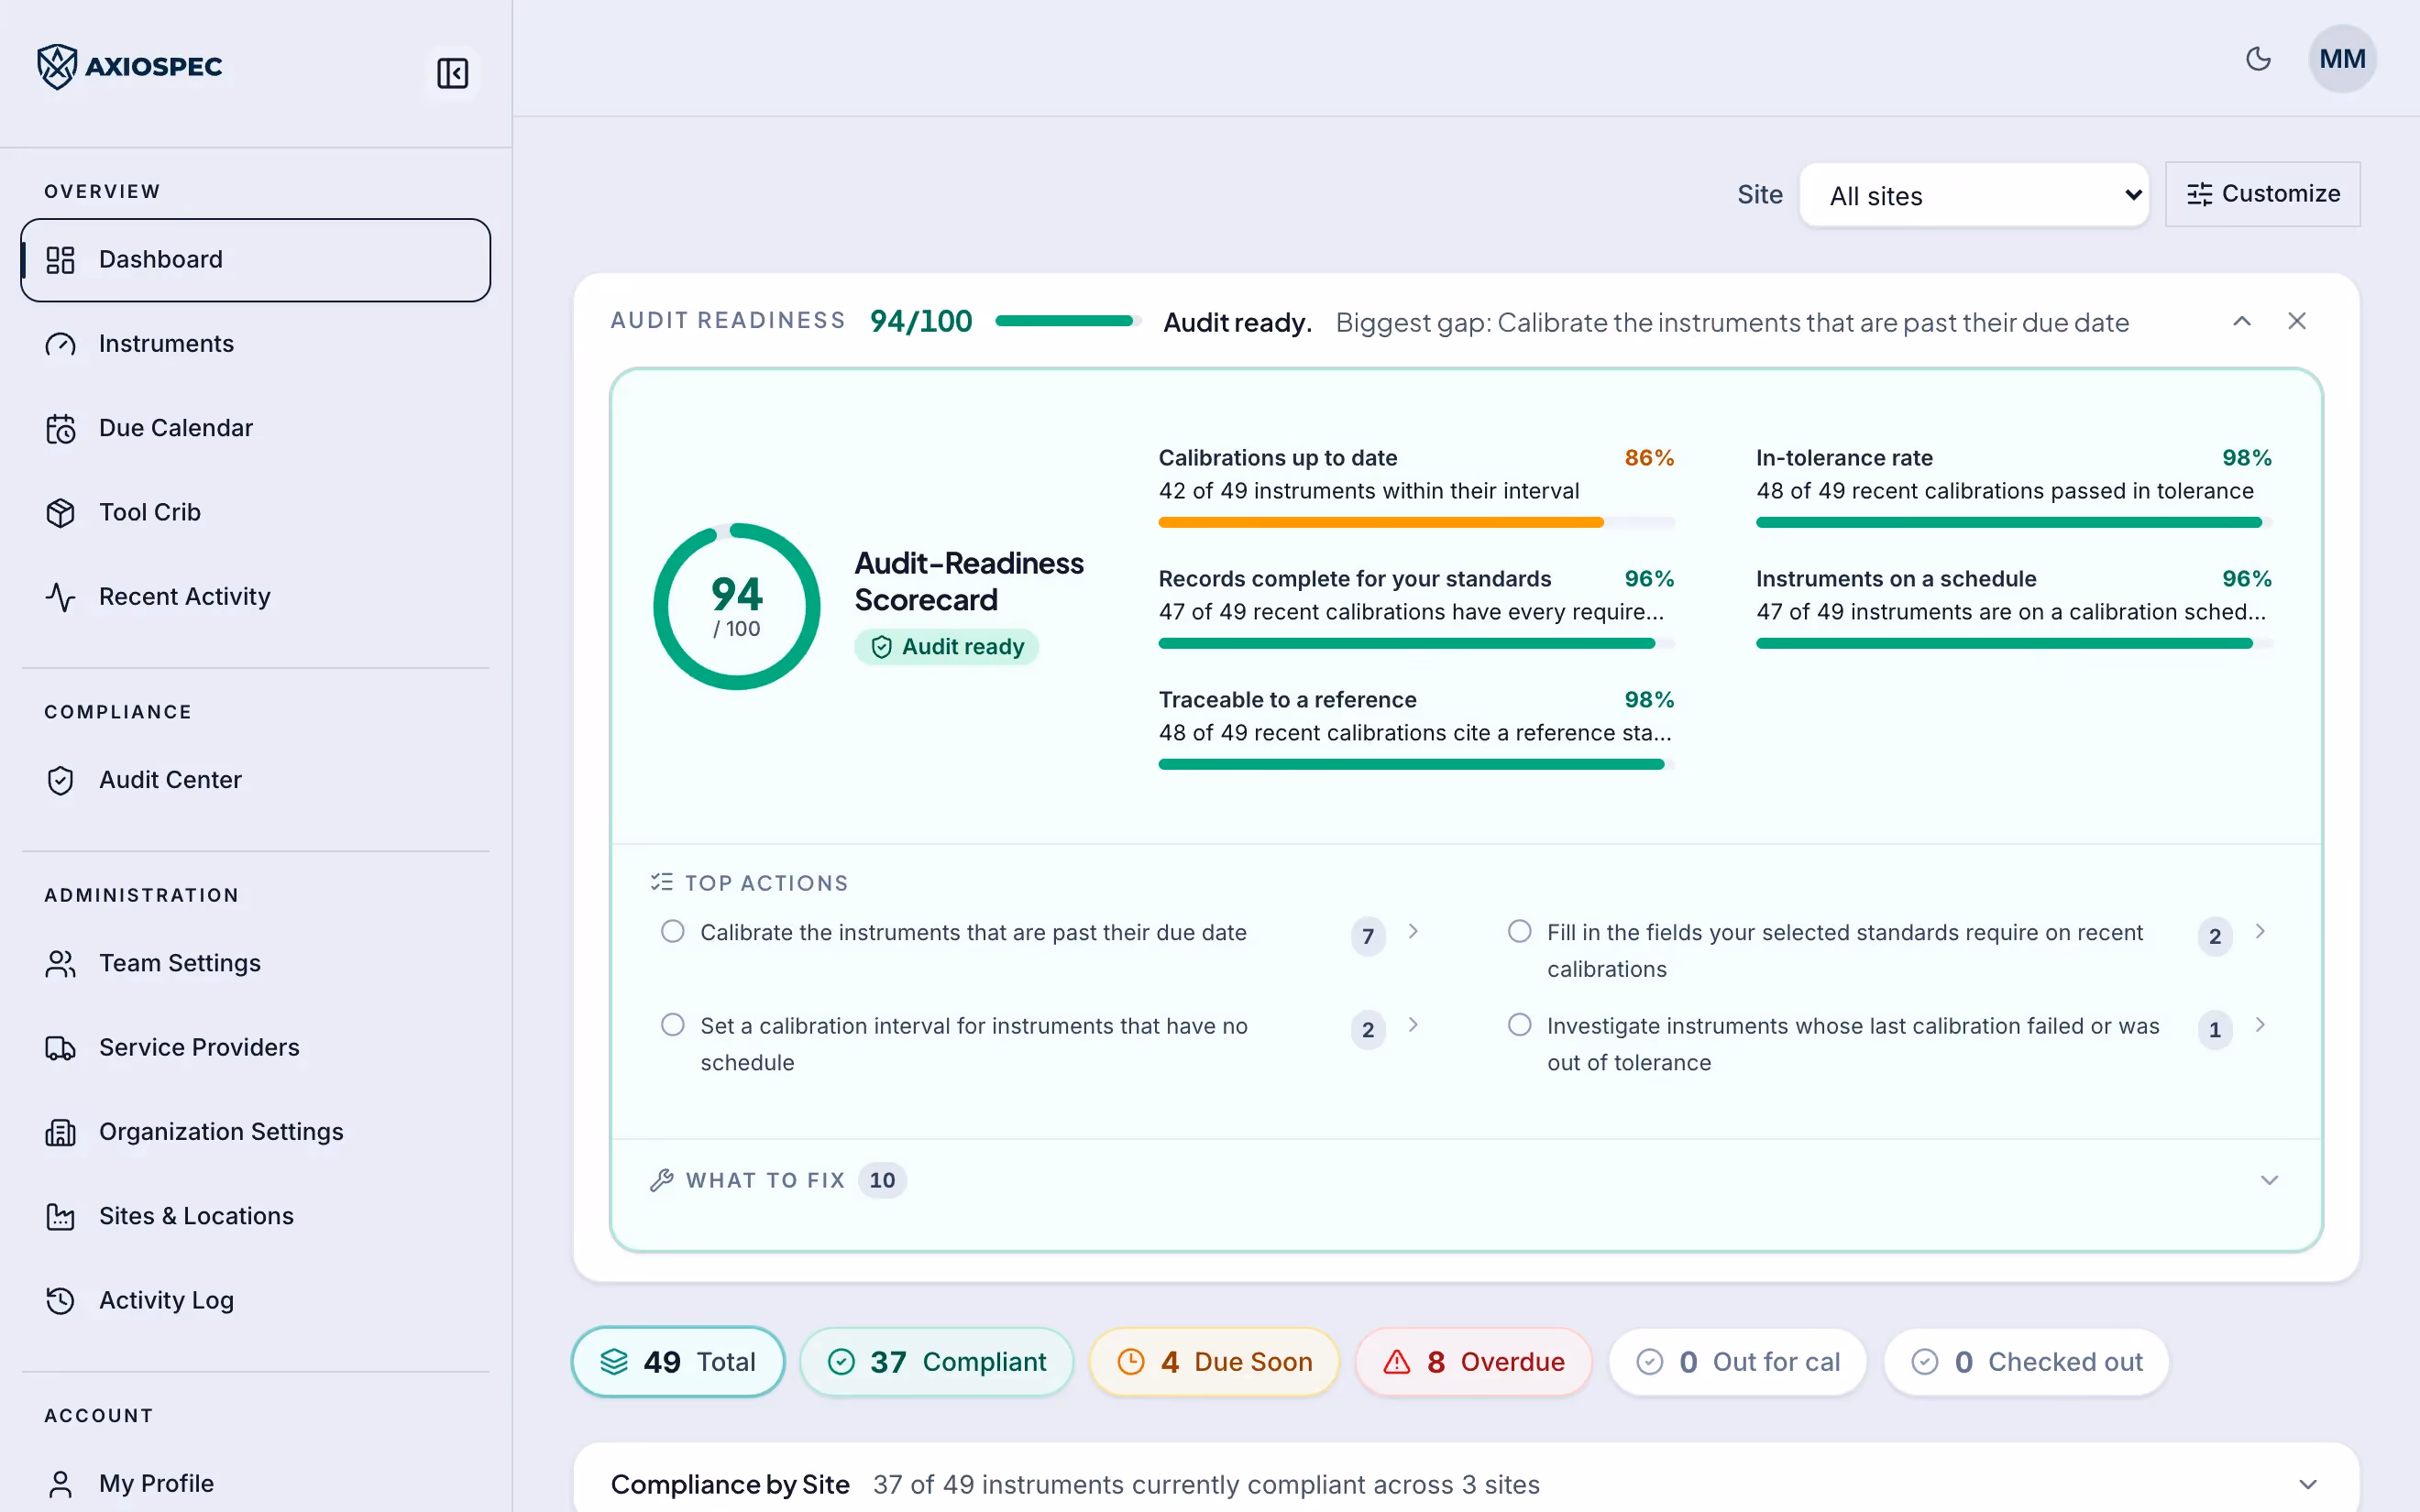
Task: Click the warning triangle in the Overdue chip
Action: tap(1396, 1362)
